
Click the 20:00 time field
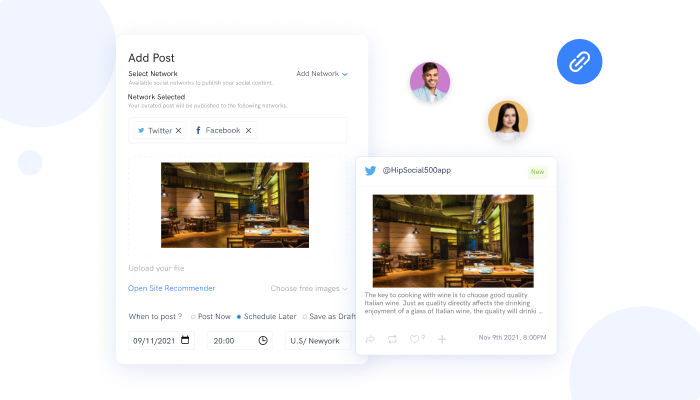coord(240,341)
